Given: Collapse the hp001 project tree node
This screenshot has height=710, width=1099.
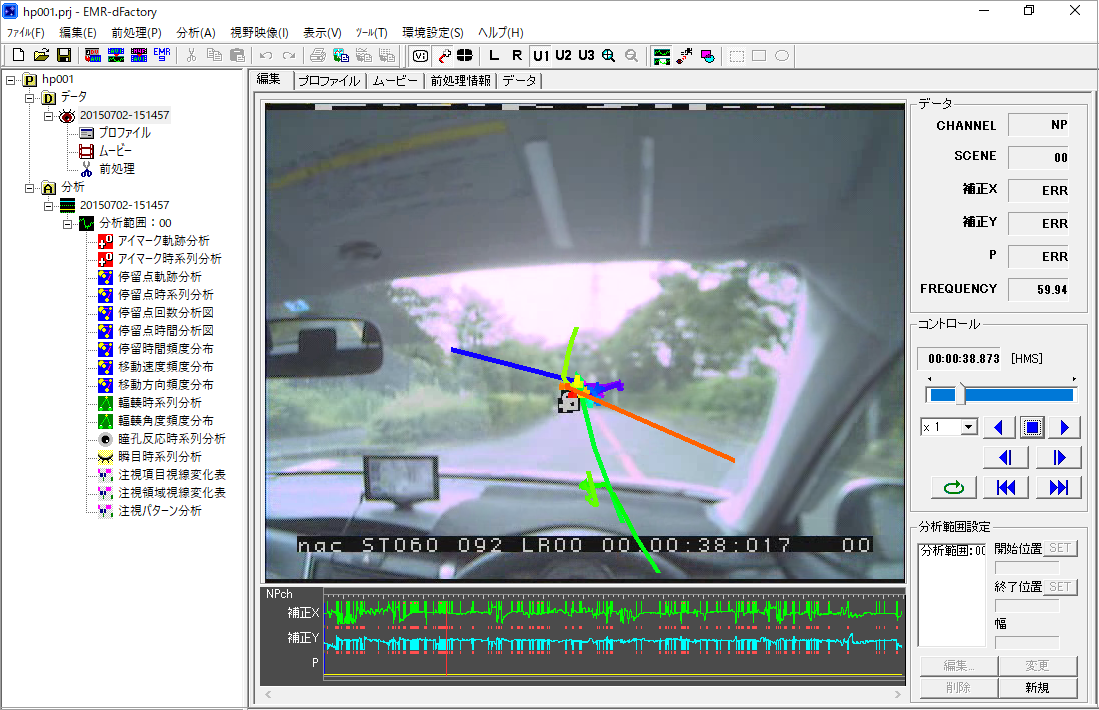Looking at the screenshot, I should tap(11, 79).
